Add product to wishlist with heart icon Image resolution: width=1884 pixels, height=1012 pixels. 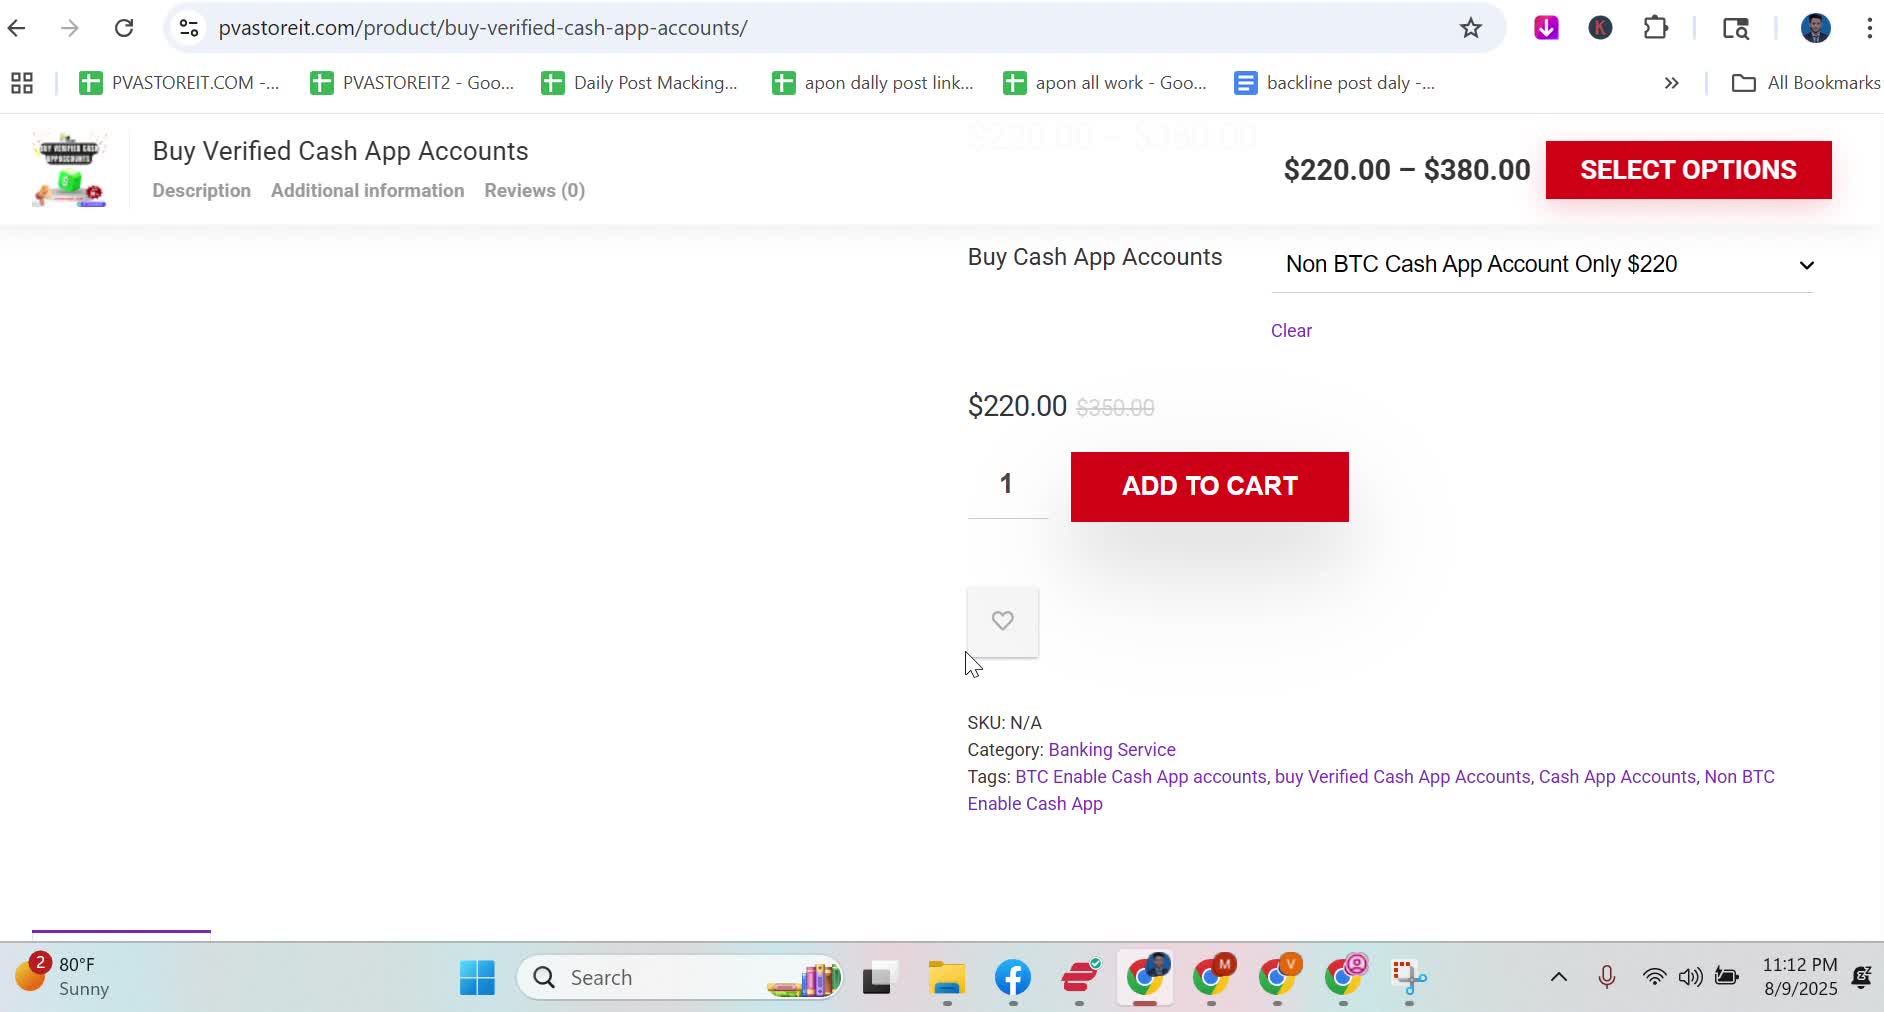(1002, 621)
